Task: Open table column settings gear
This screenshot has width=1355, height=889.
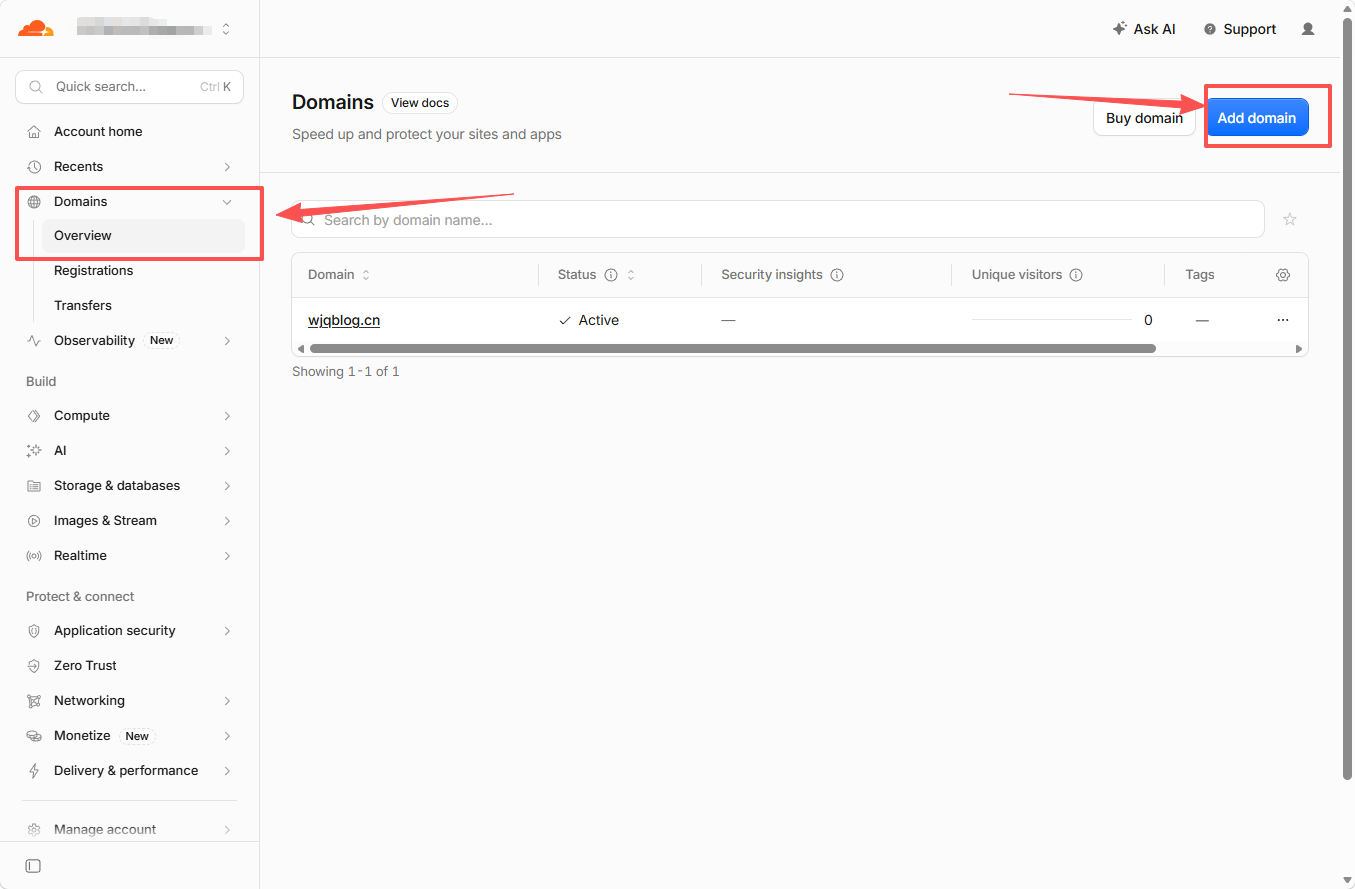Action: click(x=1283, y=275)
